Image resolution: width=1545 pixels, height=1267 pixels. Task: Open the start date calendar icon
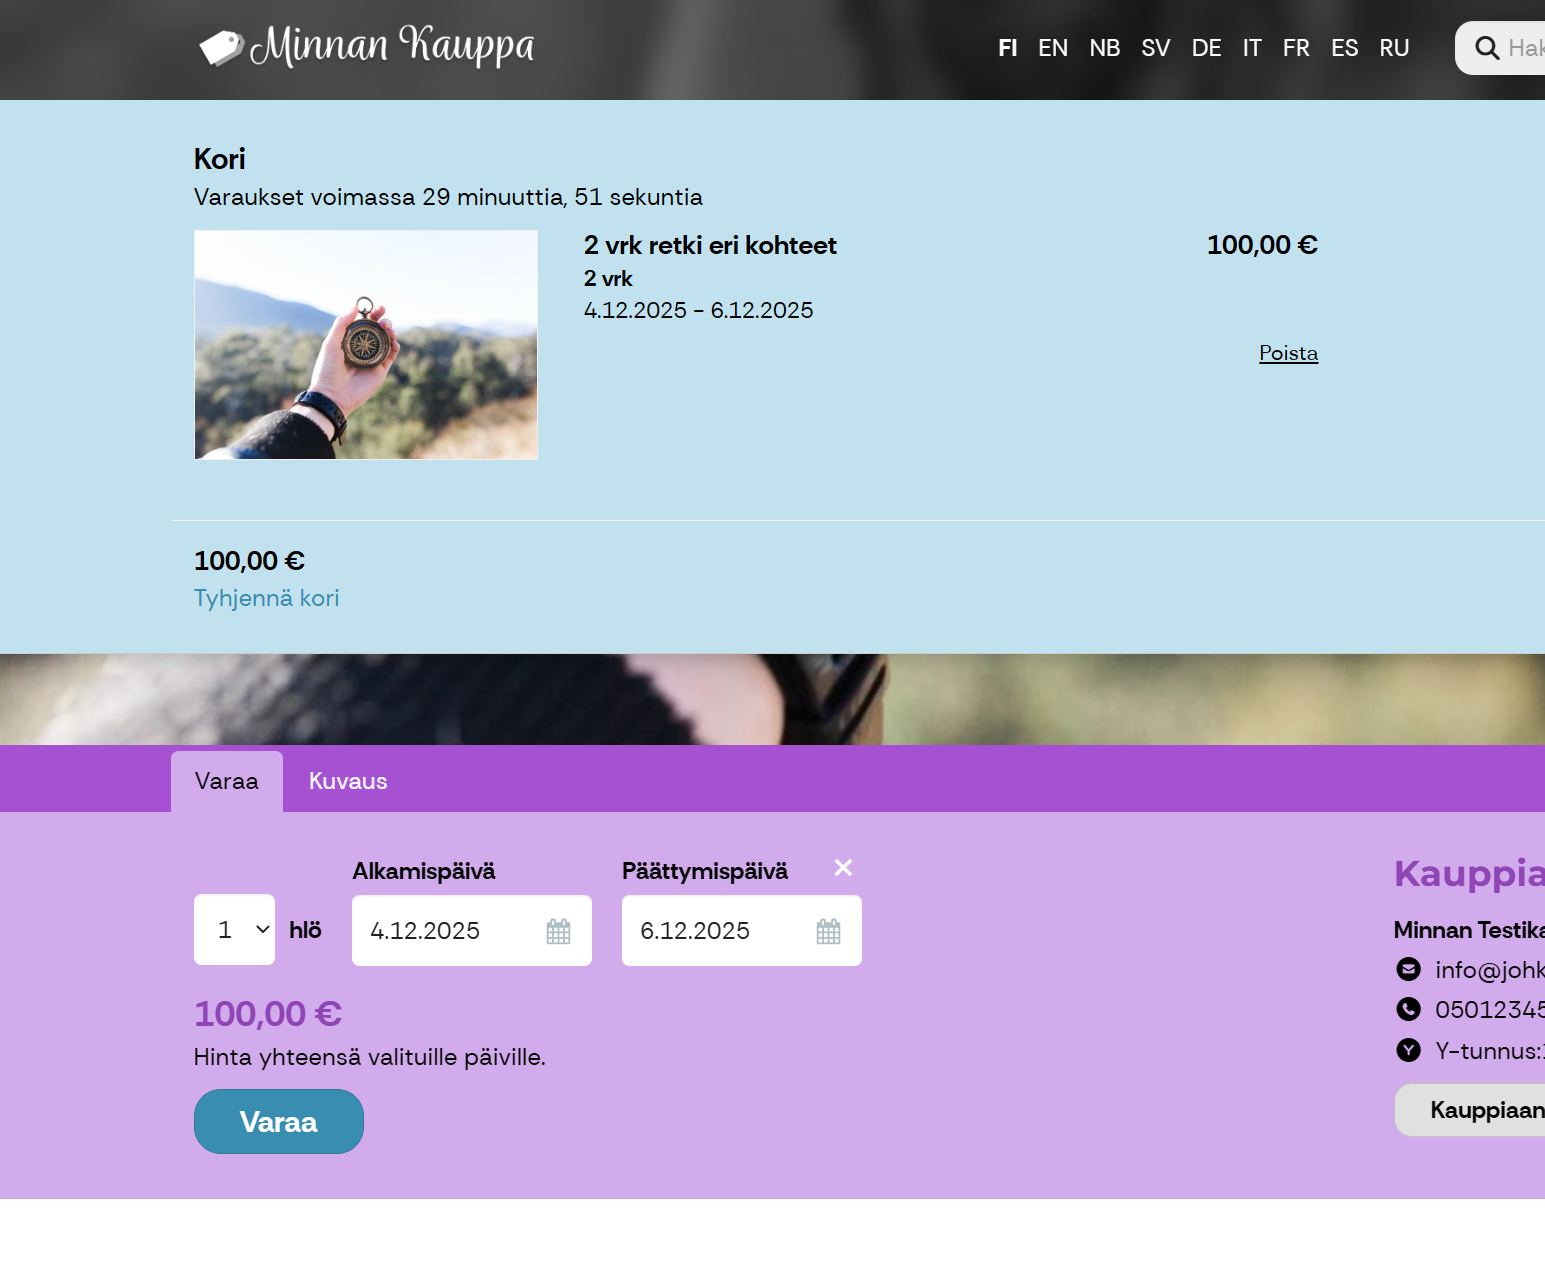click(x=558, y=931)
